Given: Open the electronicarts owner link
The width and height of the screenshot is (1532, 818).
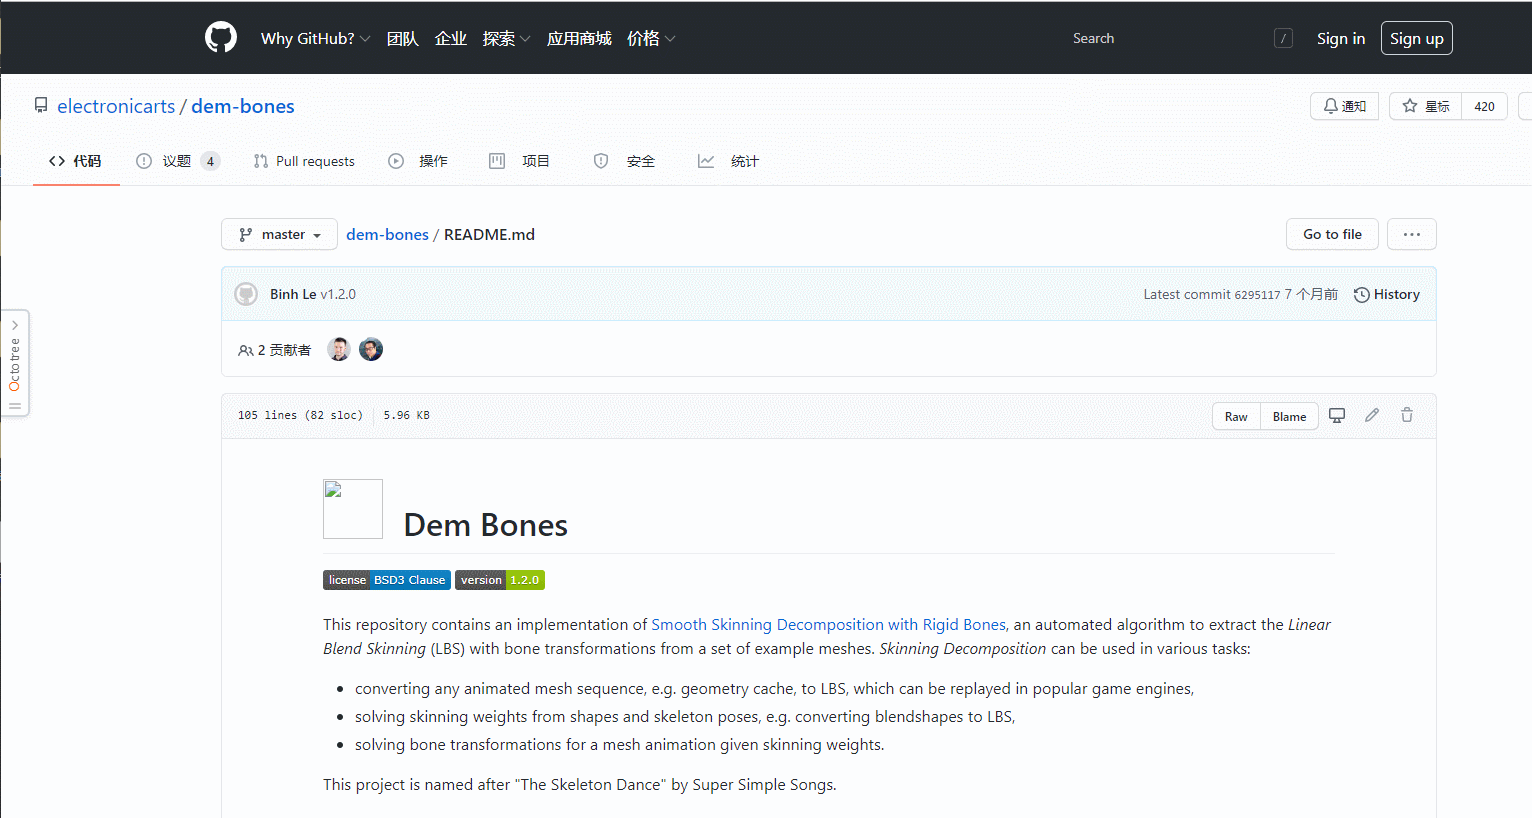Looking at the screenshot, I should point(116,106).
